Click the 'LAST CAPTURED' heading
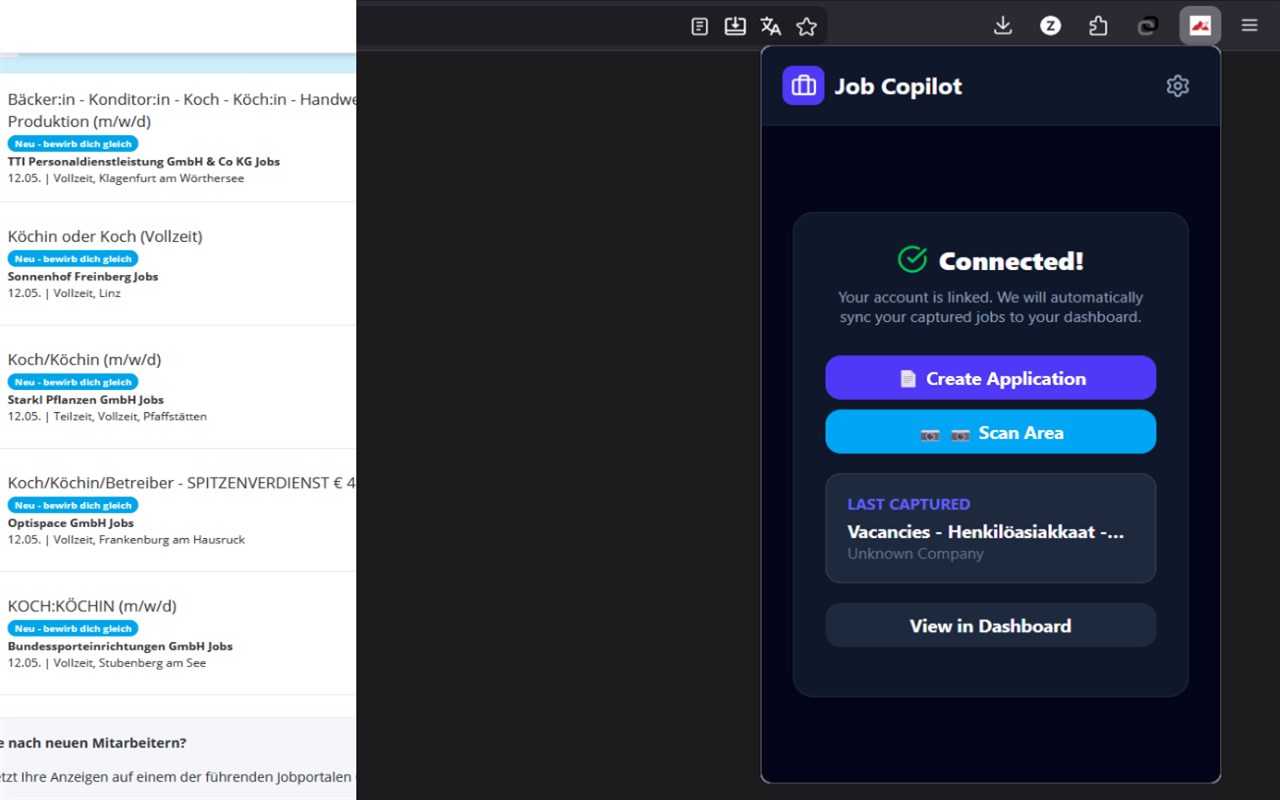This screenshot has height=800, width=1280. coord(909,504)
